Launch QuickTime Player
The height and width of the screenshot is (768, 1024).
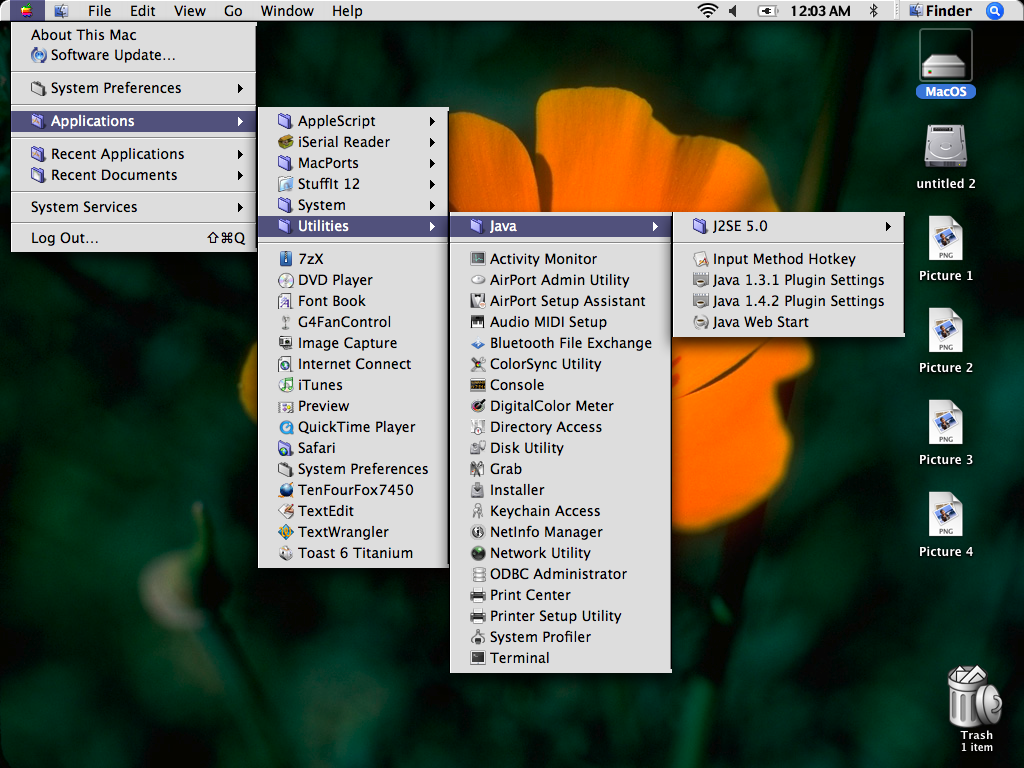[353, 426]
